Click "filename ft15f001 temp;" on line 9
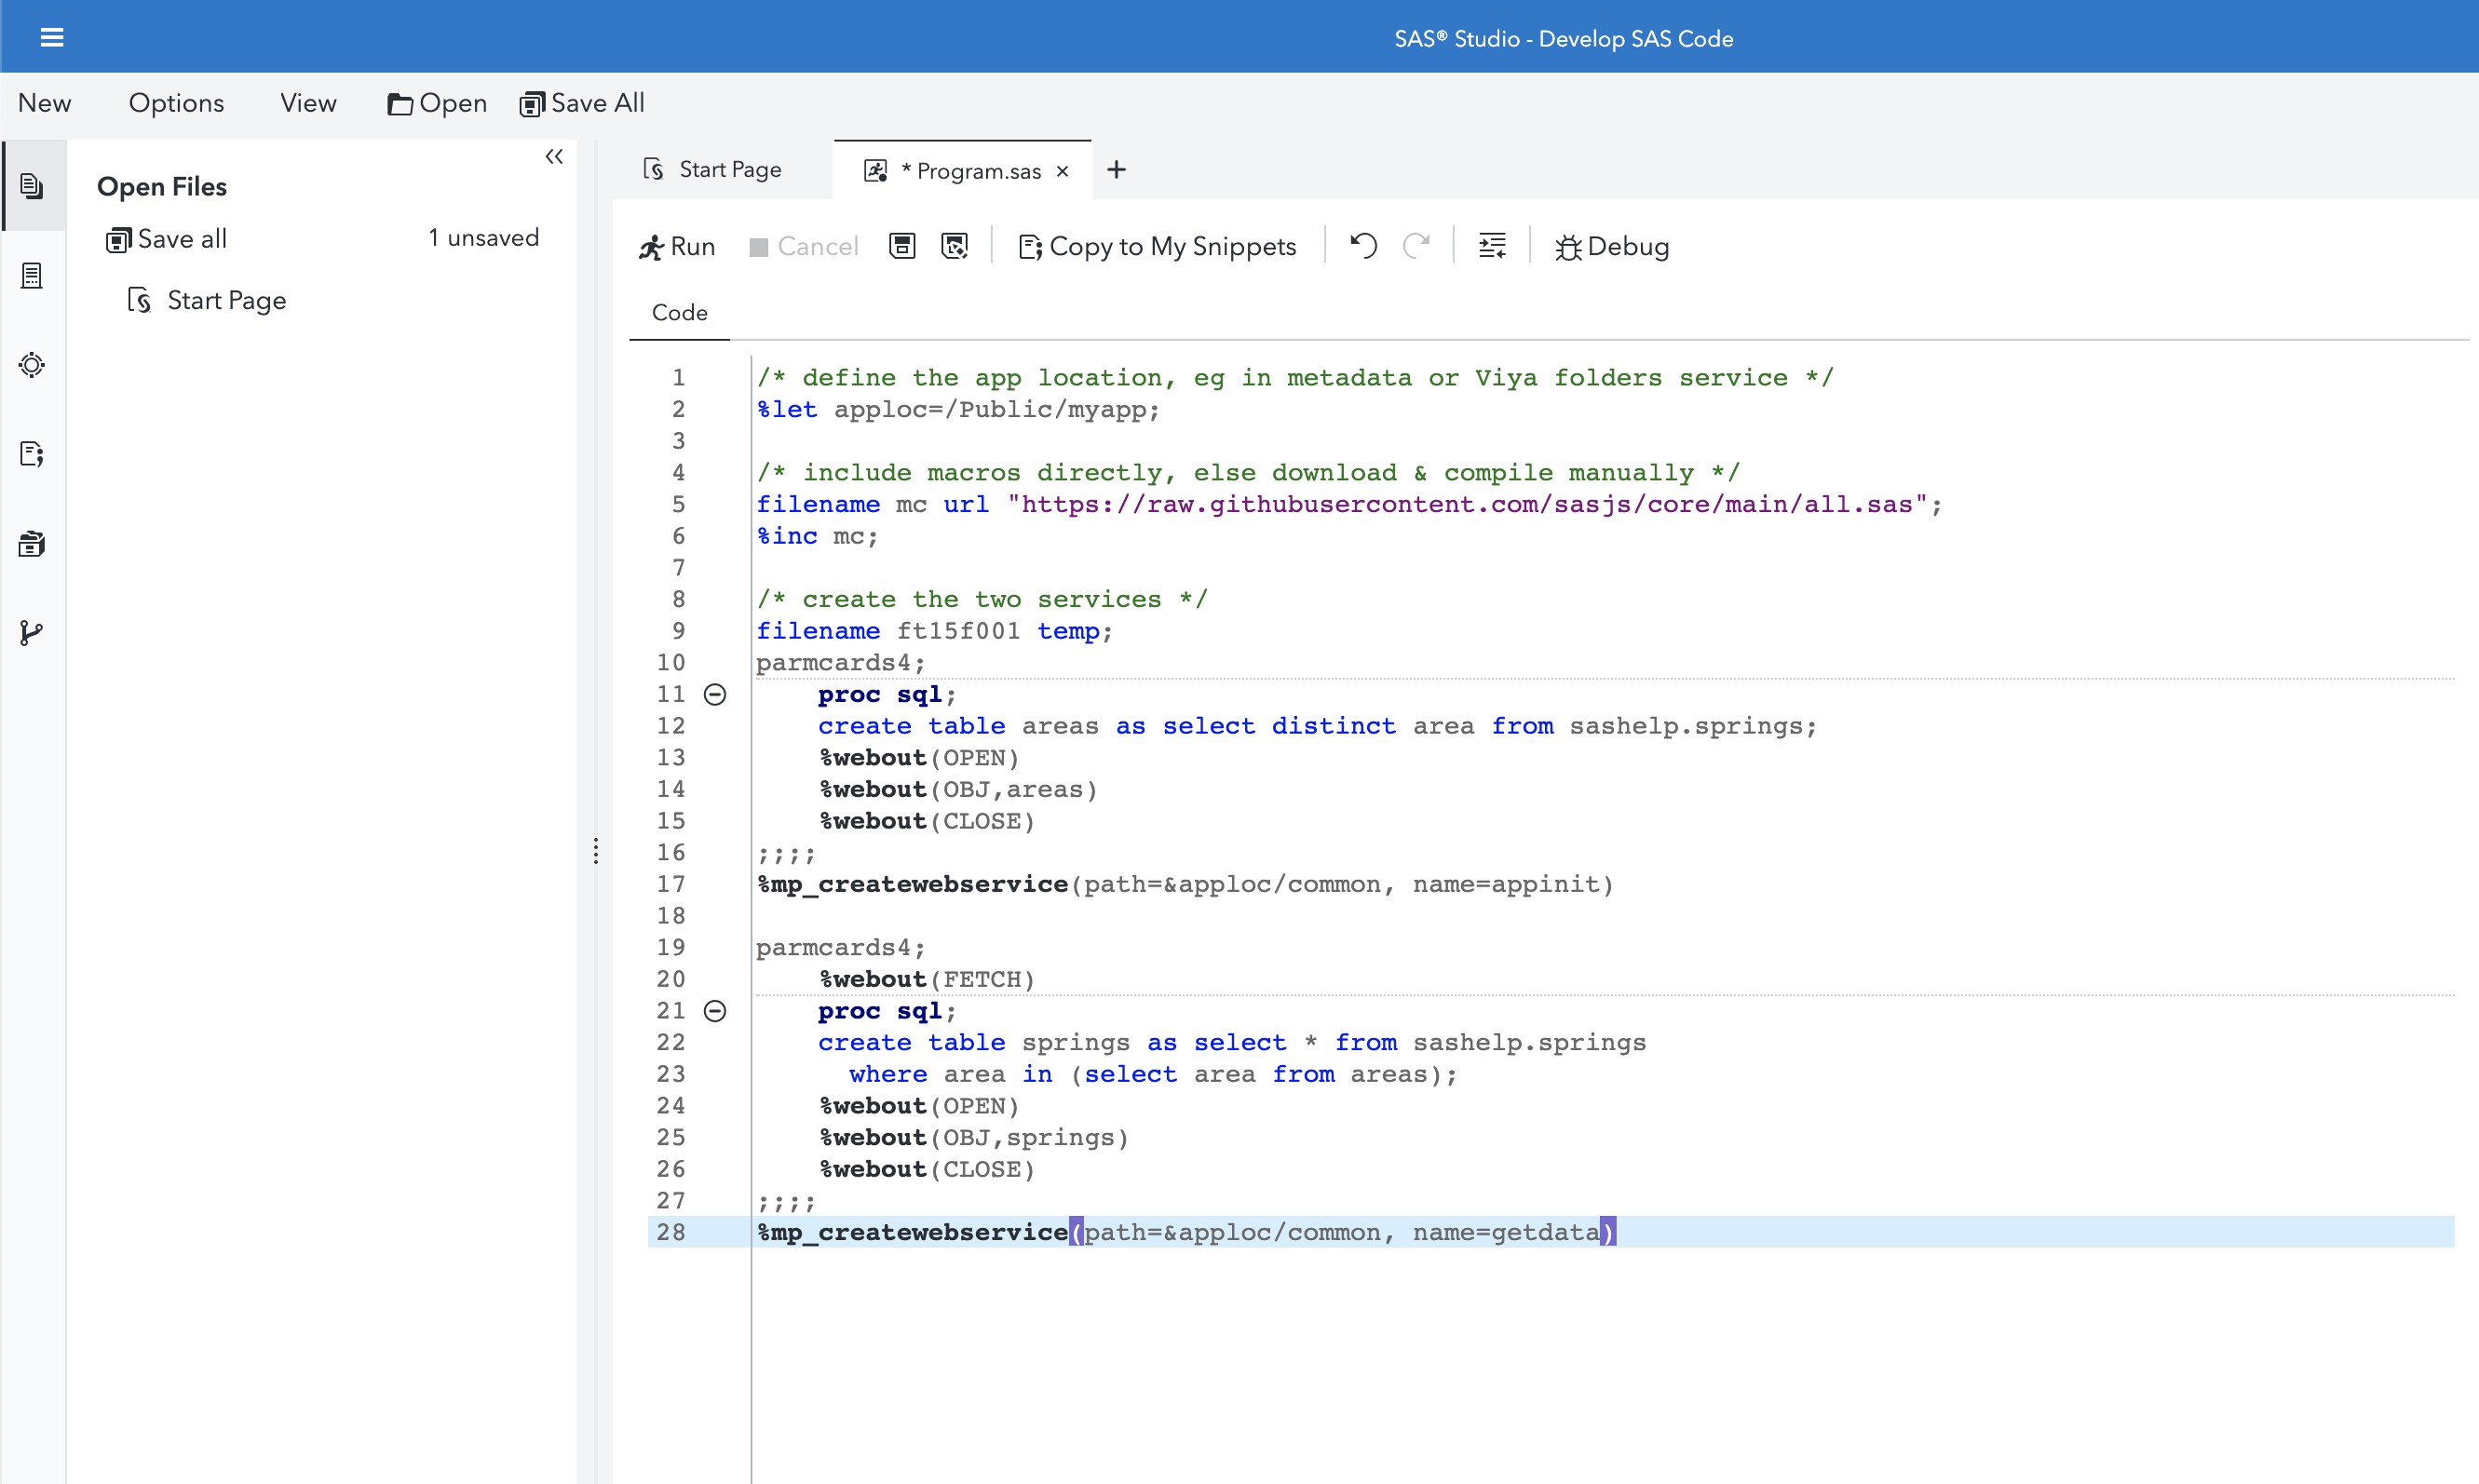 [934, 631]
